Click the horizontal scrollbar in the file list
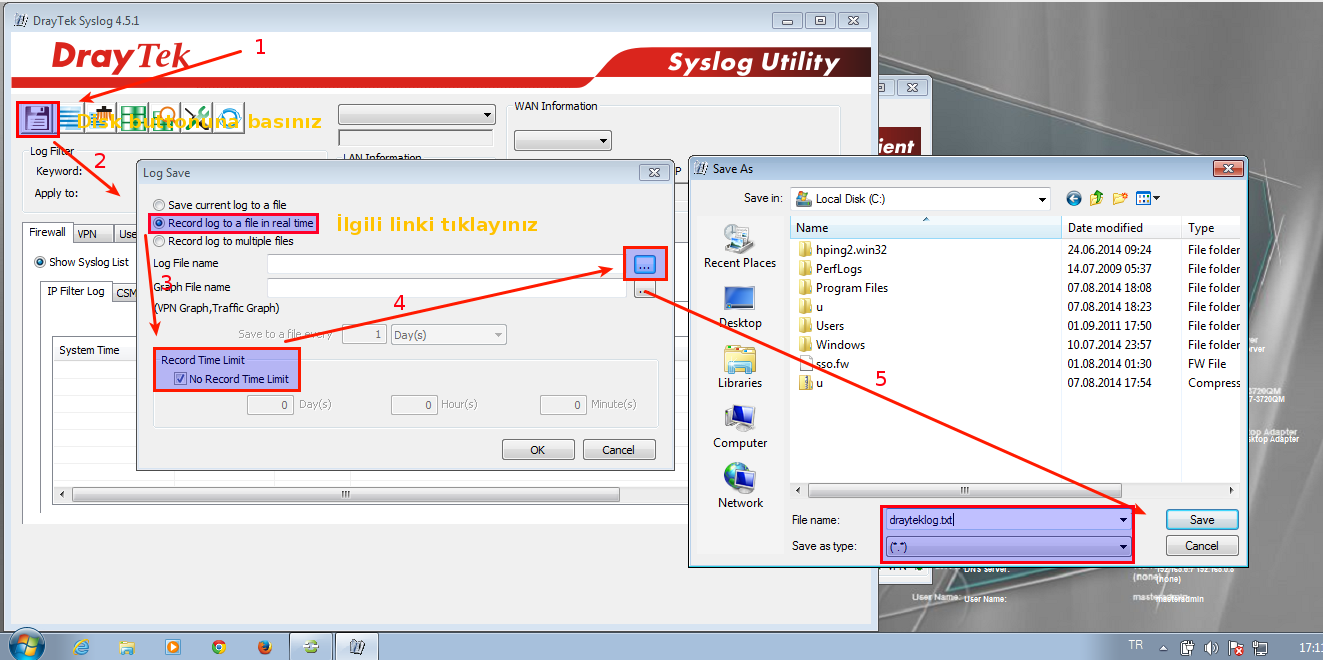Viewport: 1323px width, 660px height. click(964, 491)
